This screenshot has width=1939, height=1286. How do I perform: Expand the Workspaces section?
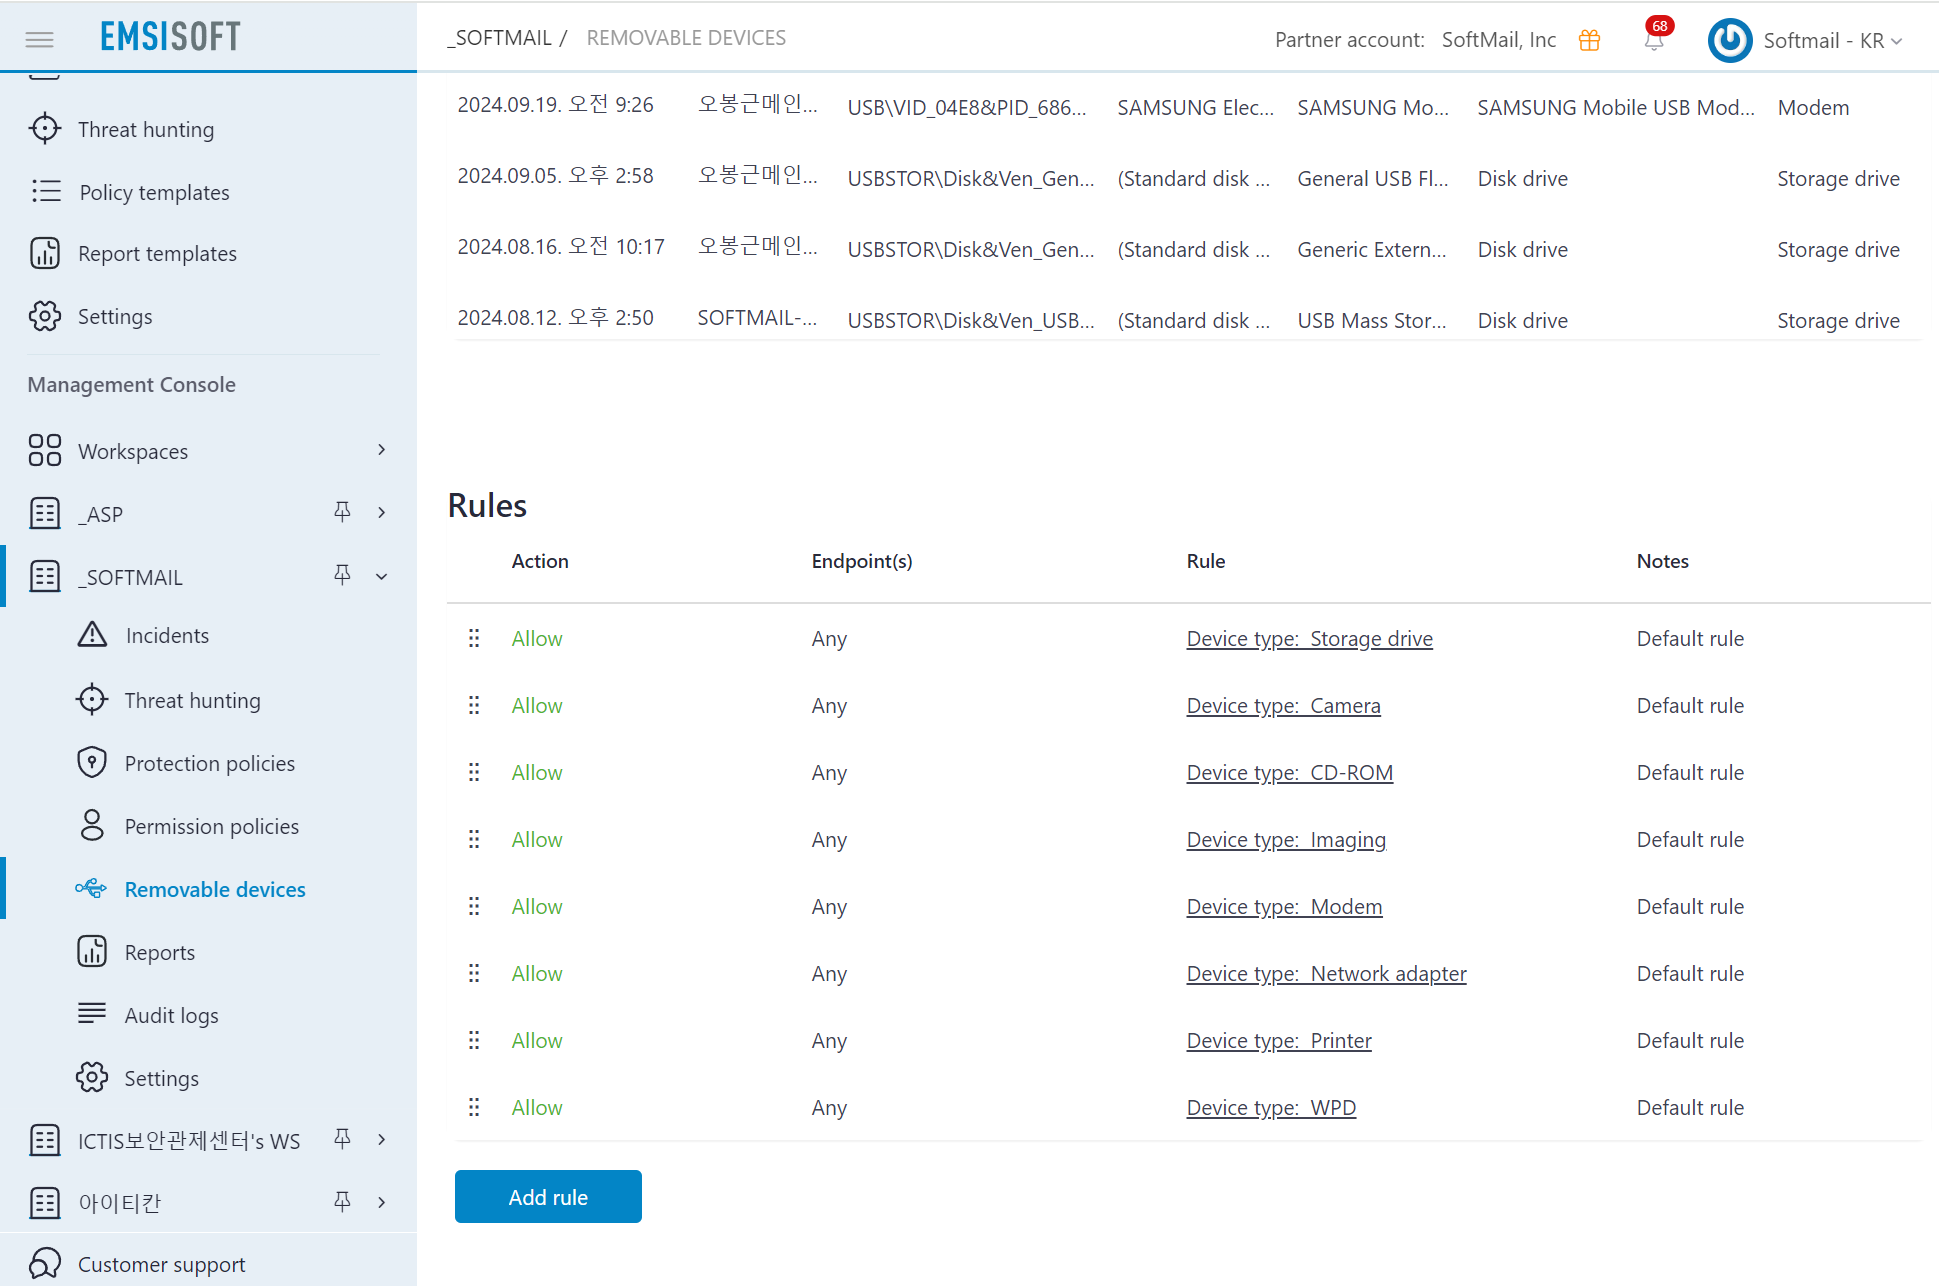point(381,450)
